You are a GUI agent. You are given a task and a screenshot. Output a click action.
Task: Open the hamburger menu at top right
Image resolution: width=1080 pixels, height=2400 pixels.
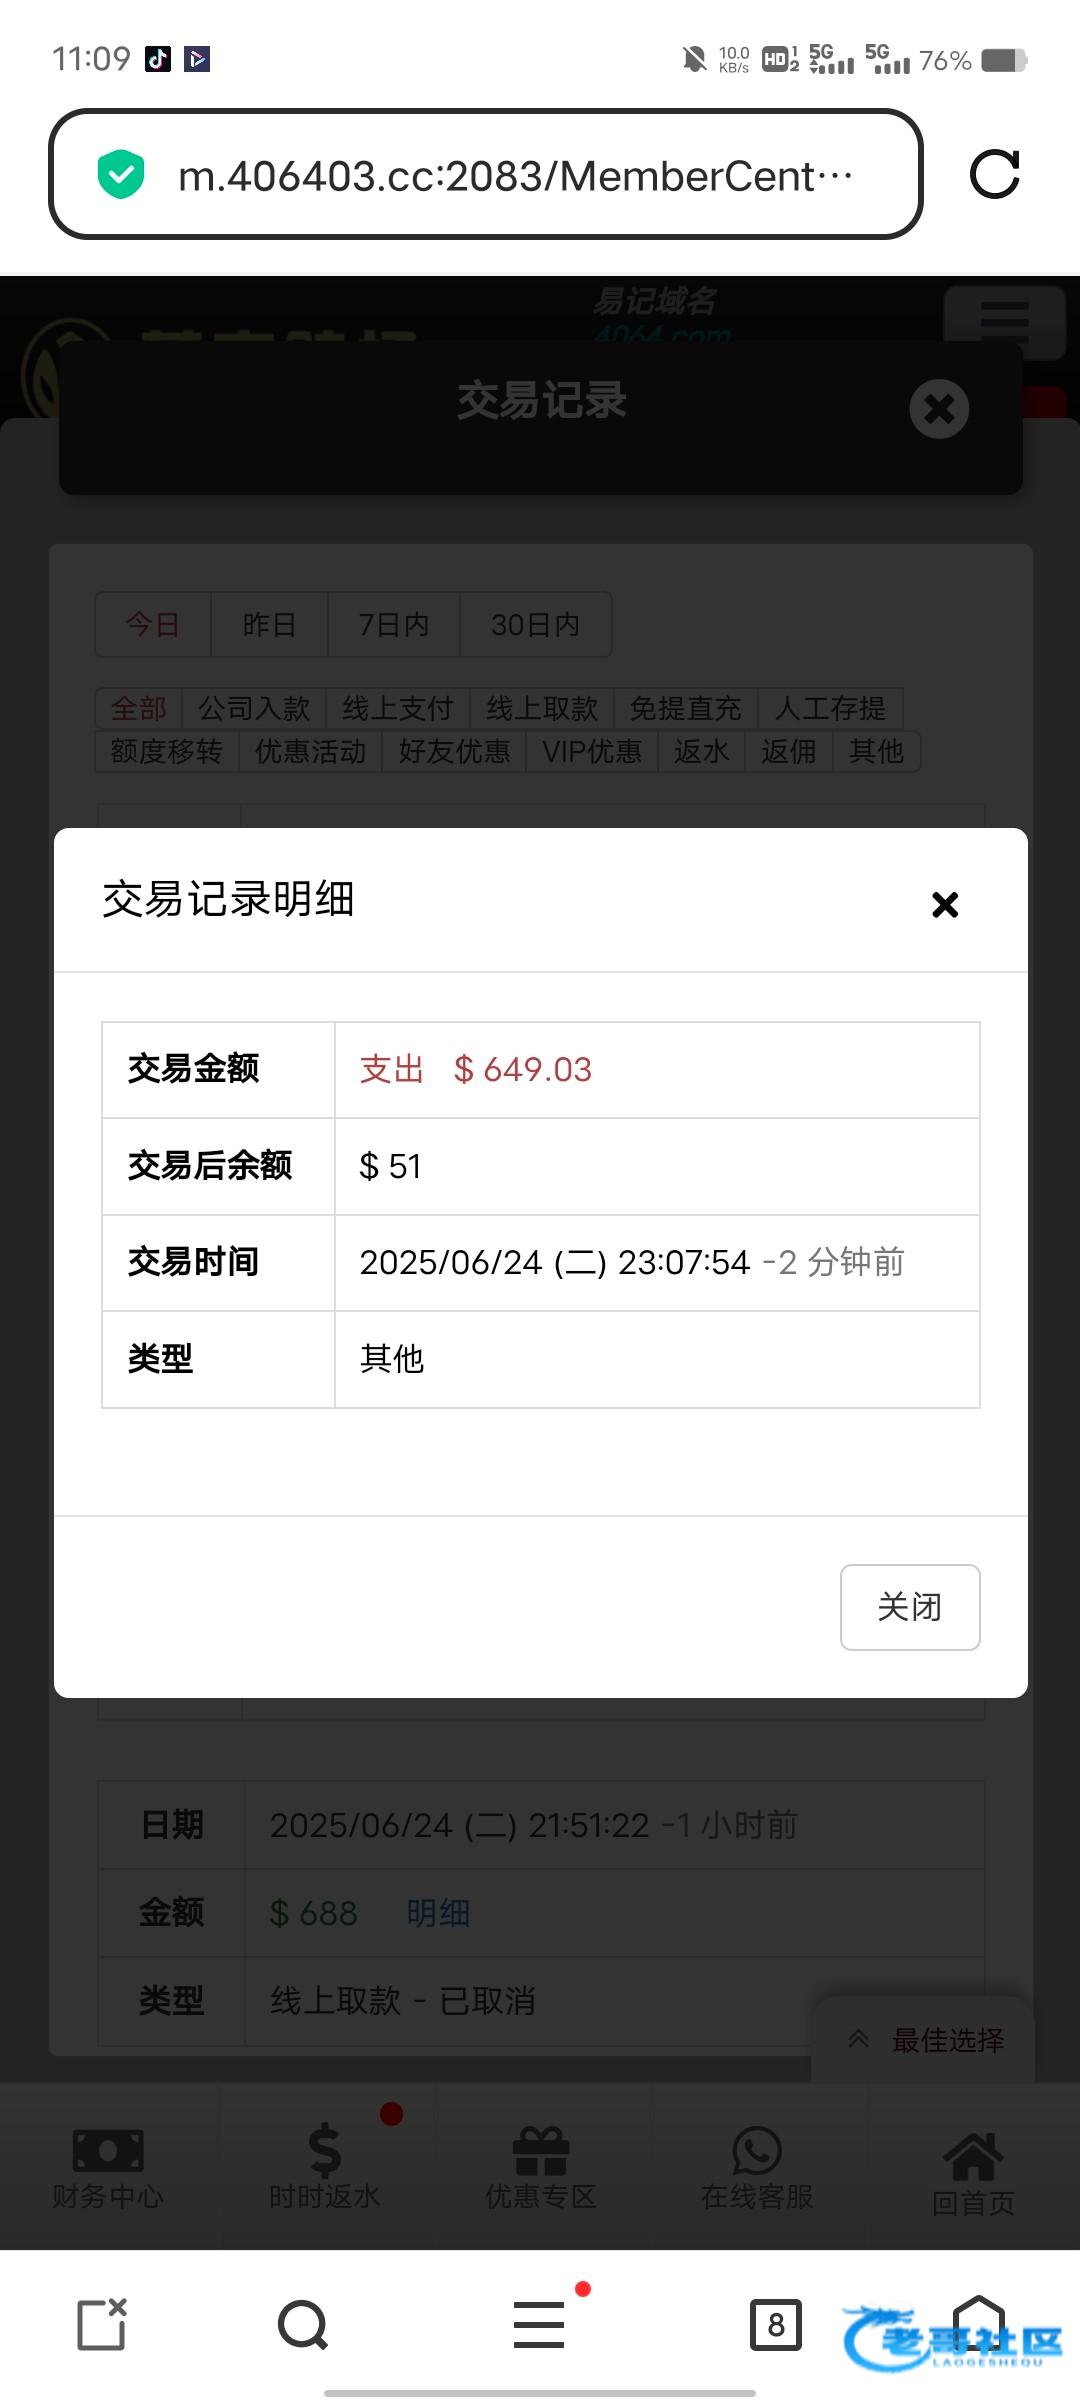(1004, 322)
